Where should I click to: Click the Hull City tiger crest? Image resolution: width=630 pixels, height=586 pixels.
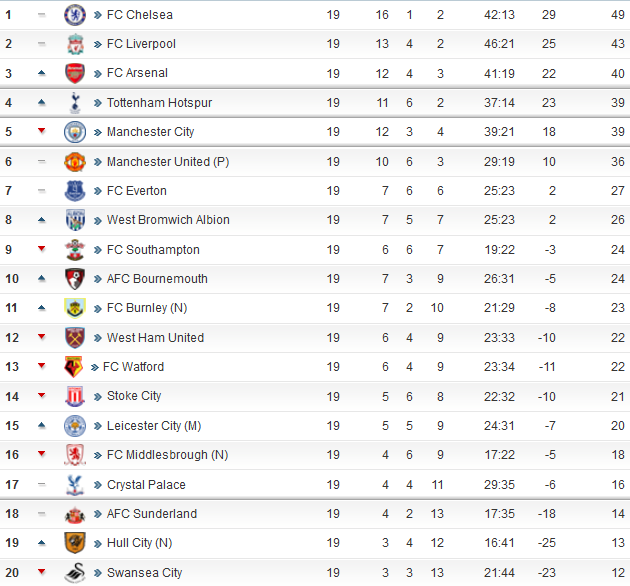coord(75,543)
